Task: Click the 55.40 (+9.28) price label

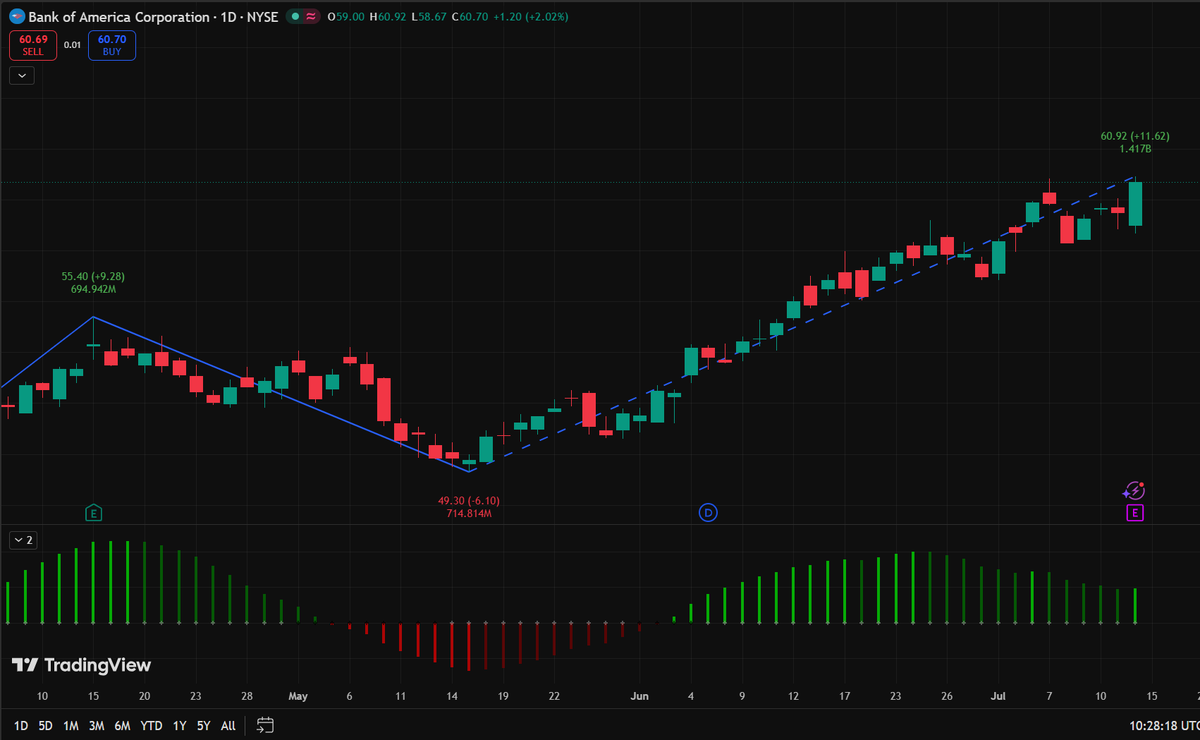Action: click(93, 276)
